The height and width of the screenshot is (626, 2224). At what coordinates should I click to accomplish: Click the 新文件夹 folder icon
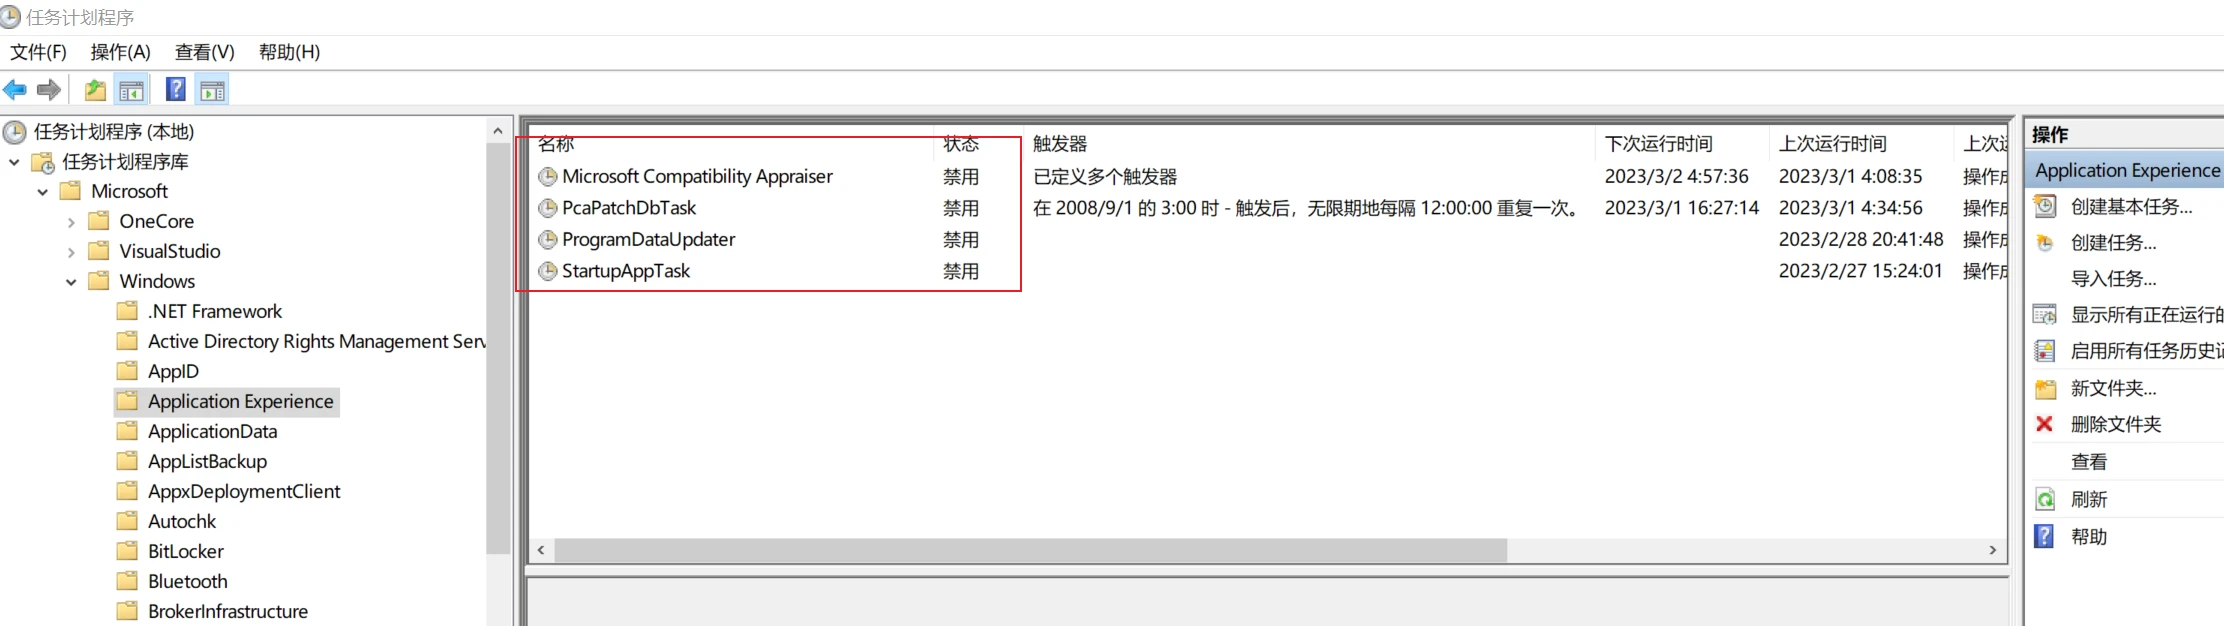[x=2046, y=388]
